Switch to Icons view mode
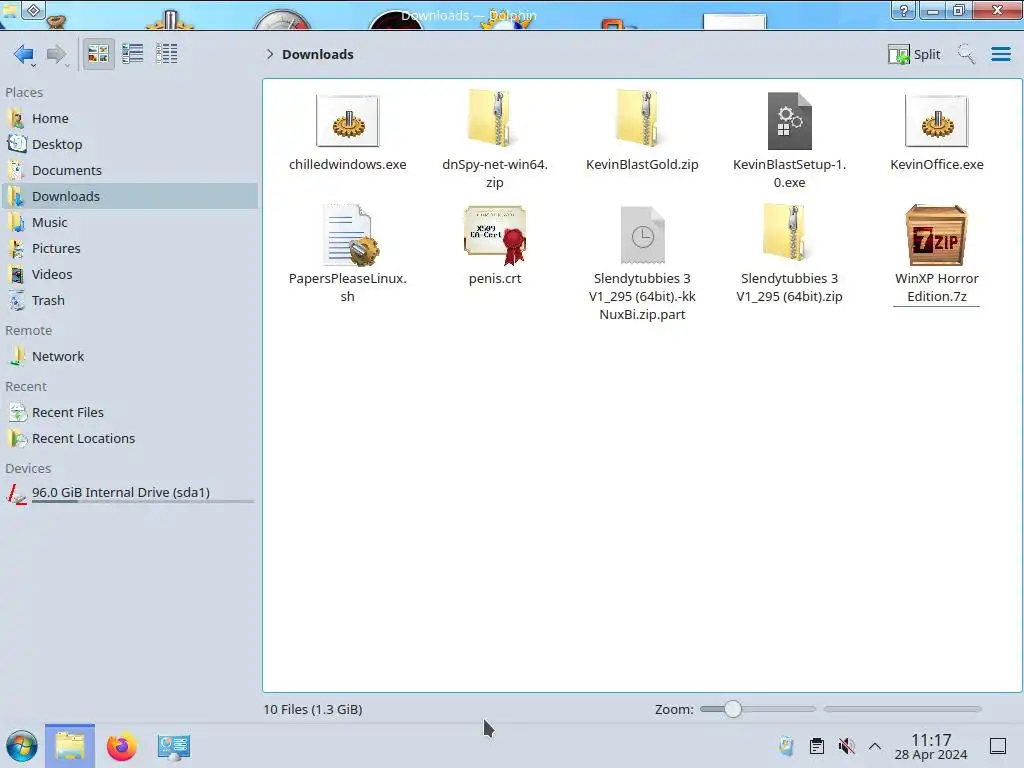The height and width of the screenshot is (768, 1024). point(98,54)
